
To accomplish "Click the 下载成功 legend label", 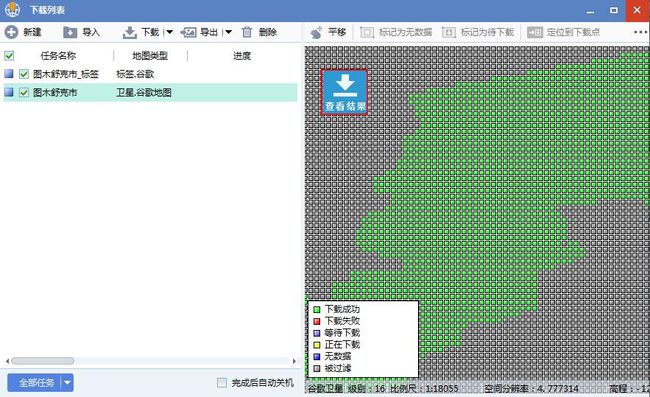I will [342, 309].
